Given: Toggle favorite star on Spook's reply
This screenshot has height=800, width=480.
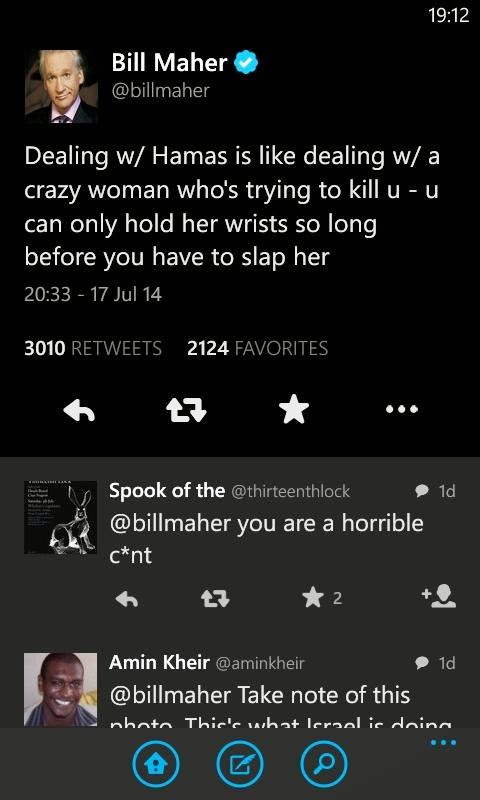Looking at the screenshot, I should (311, 598).
